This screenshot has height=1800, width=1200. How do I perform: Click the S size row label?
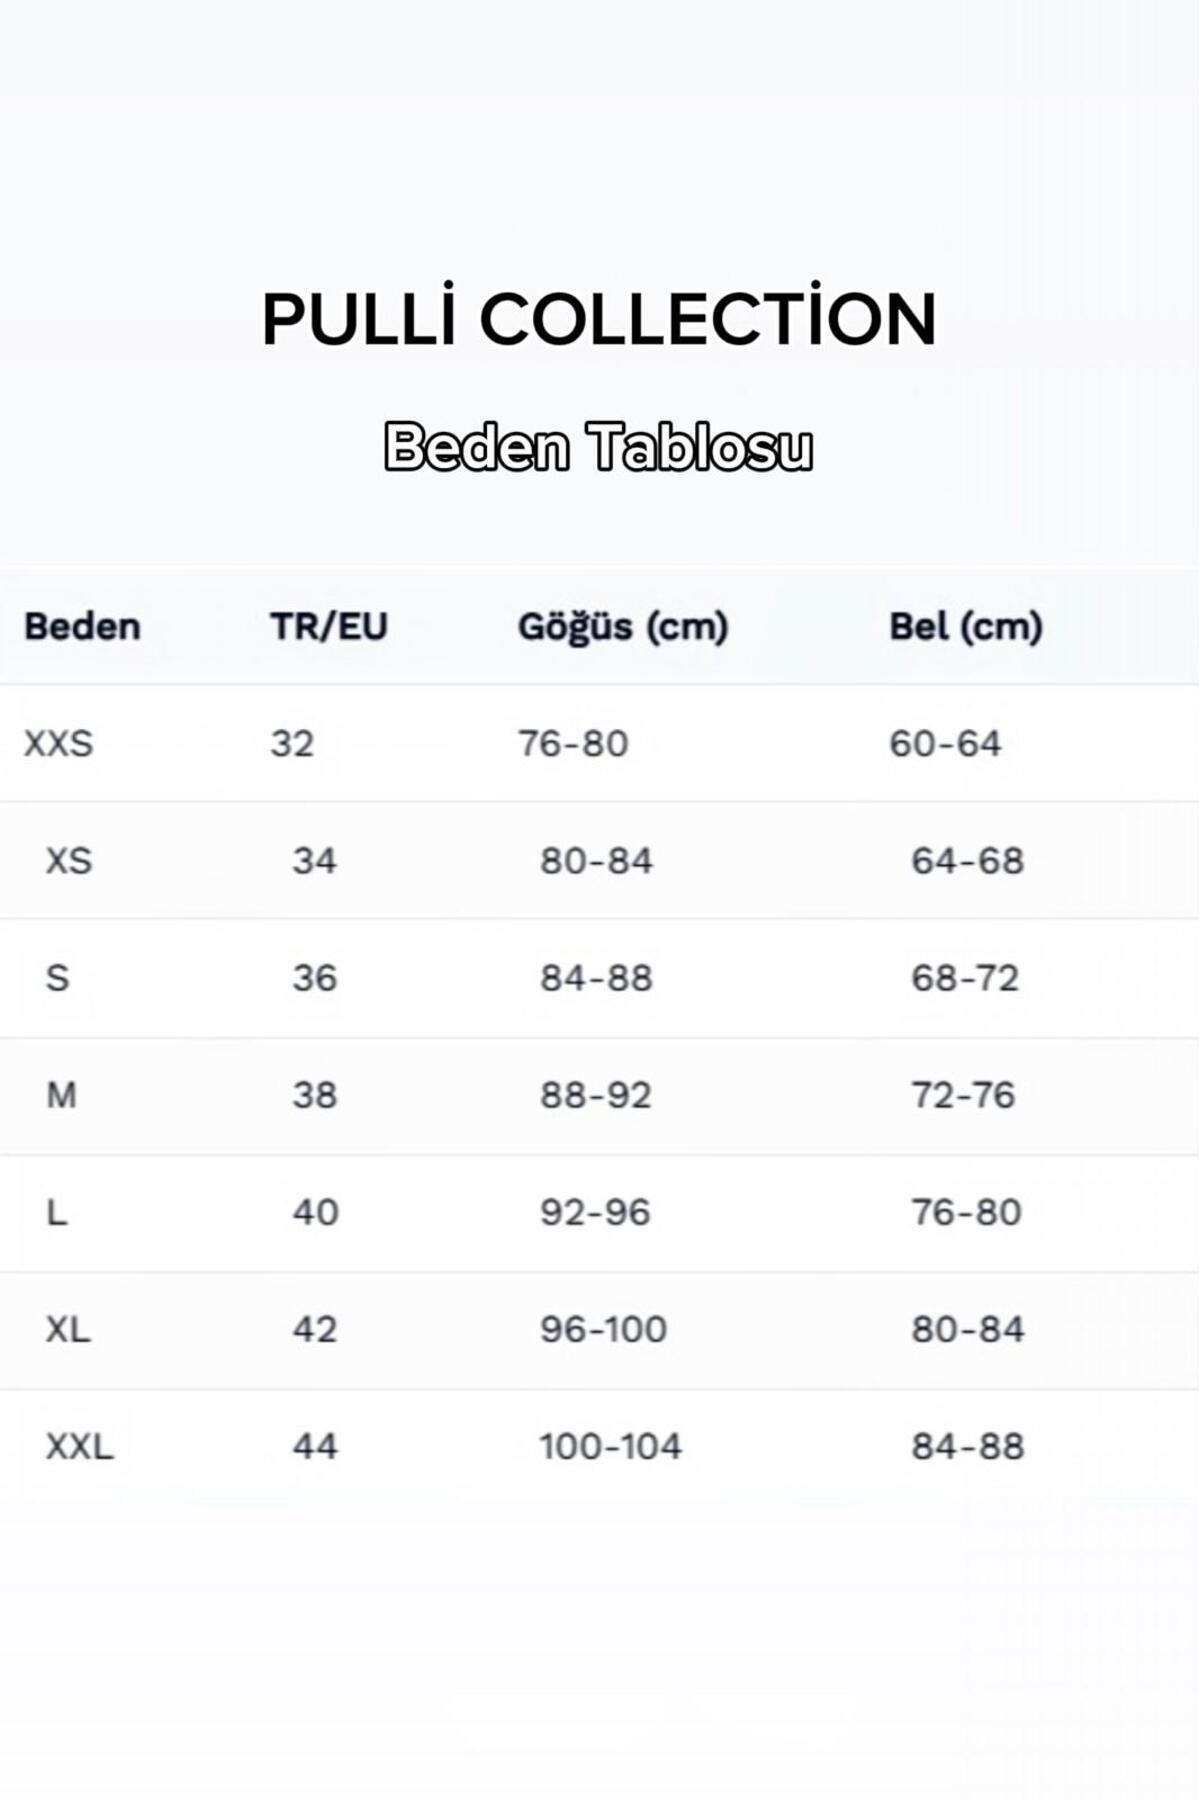tap(58, 978)
